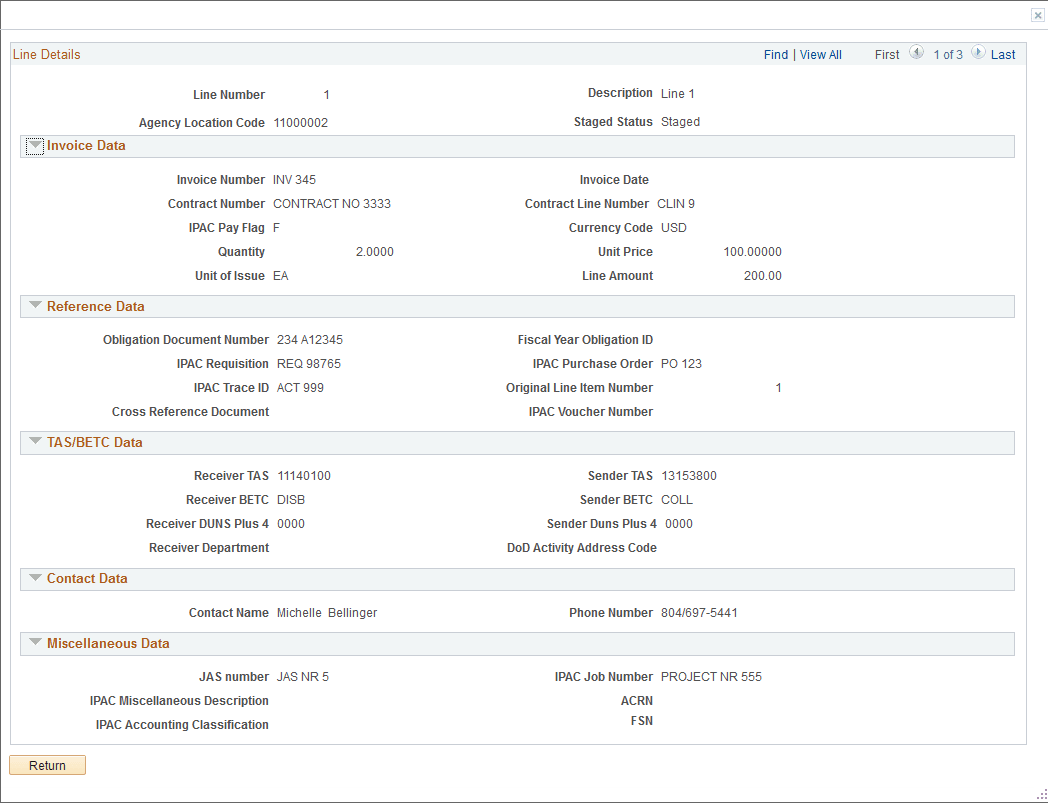The height and width of the screenshot is (803, 1048).
Task: Collapse the TAS/BETC Data section arrow icon
Action: click(34, 442)
